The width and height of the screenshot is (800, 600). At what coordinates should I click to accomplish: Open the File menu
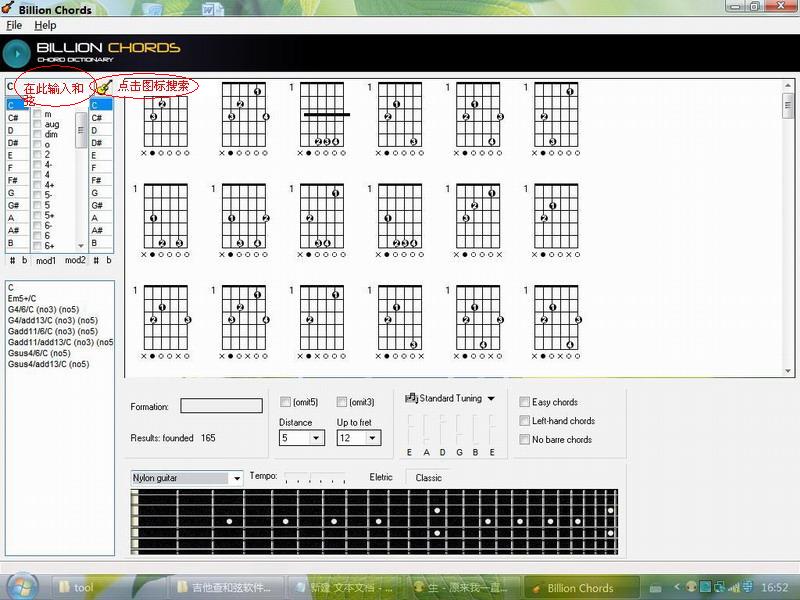[14, 25]
